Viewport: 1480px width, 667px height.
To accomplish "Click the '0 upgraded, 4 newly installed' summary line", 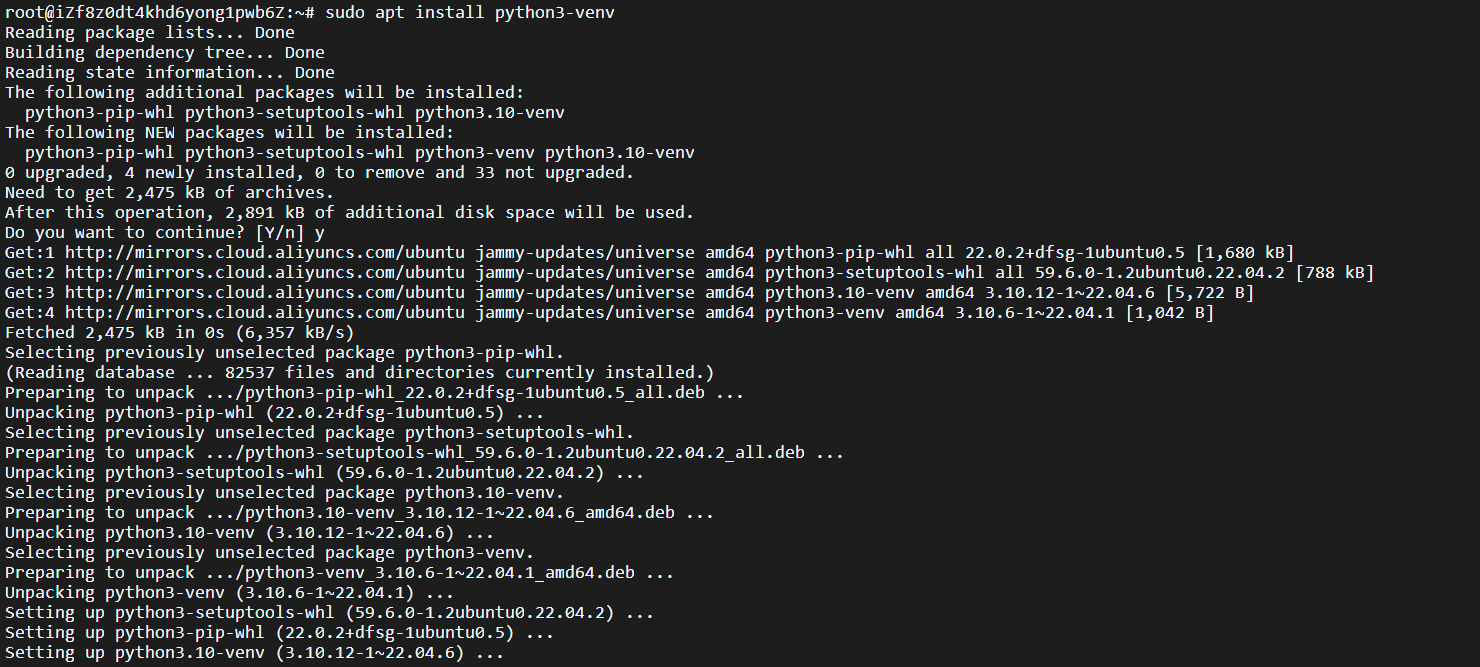I will [320, 173].
